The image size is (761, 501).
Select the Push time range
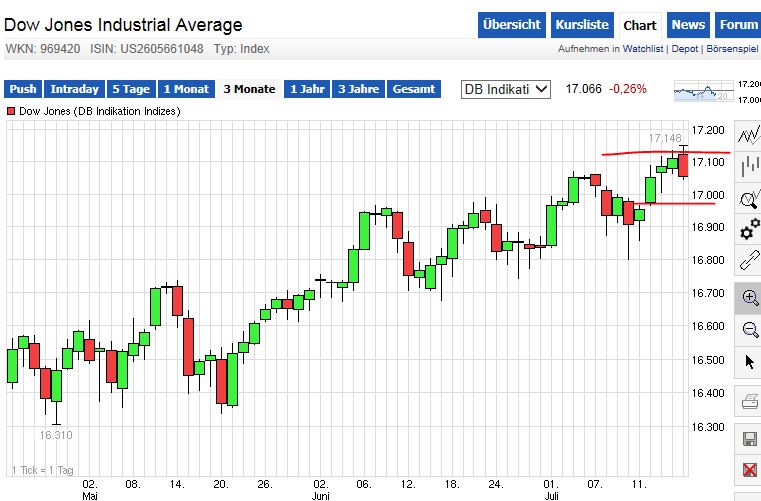tap(23, 89)
